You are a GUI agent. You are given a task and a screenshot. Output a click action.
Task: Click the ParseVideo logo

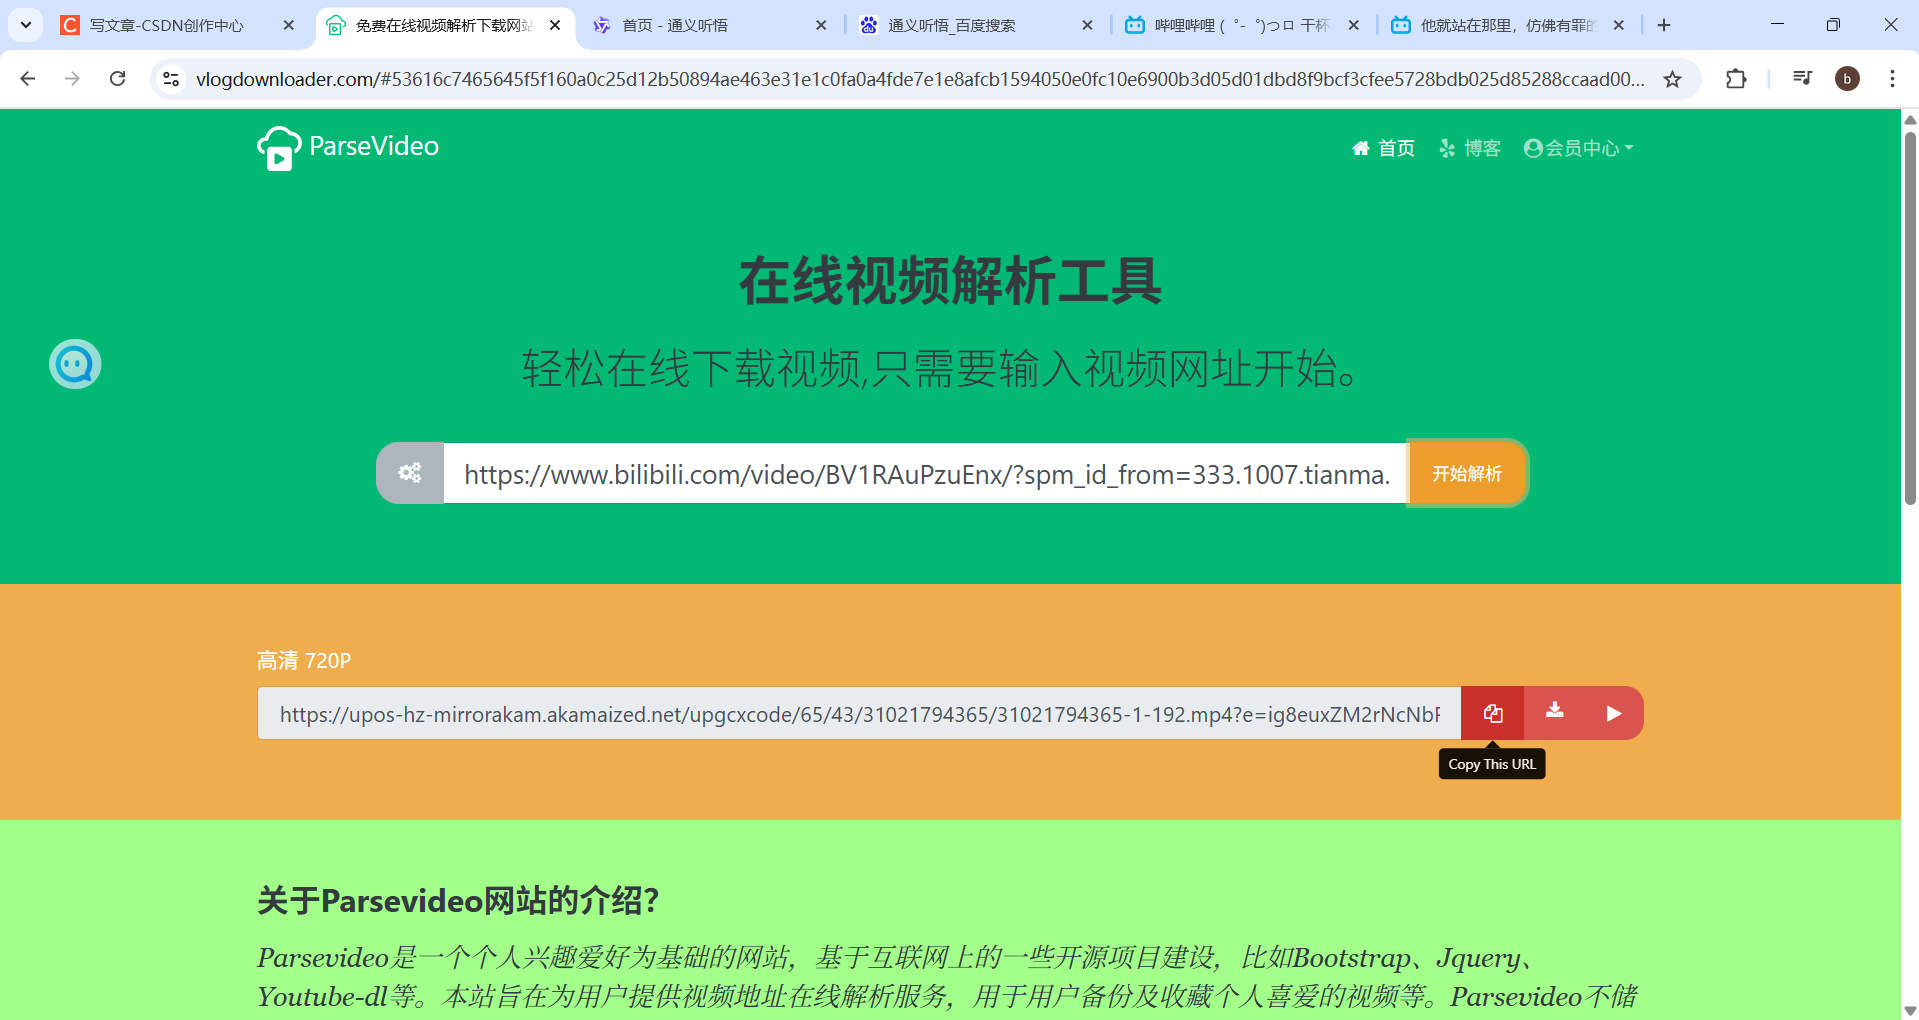tap(347, 148)
